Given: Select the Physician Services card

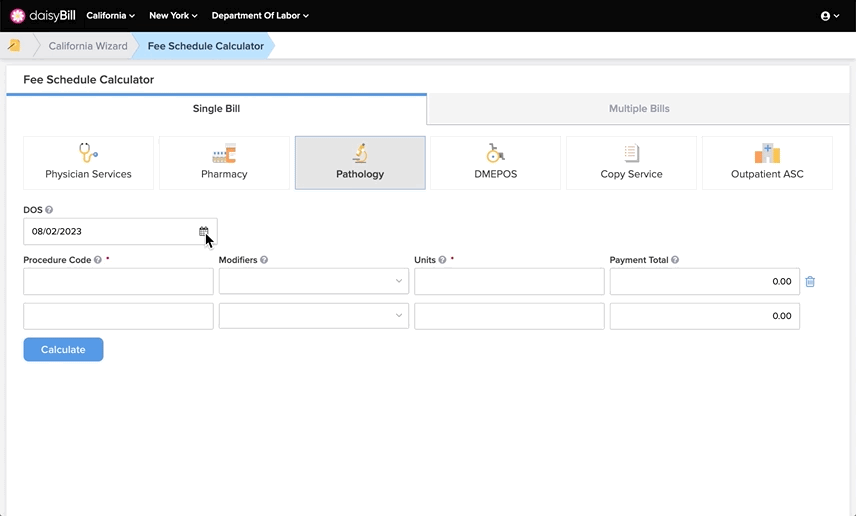Looking at the screenshot, I should click(x=88, y=163).
